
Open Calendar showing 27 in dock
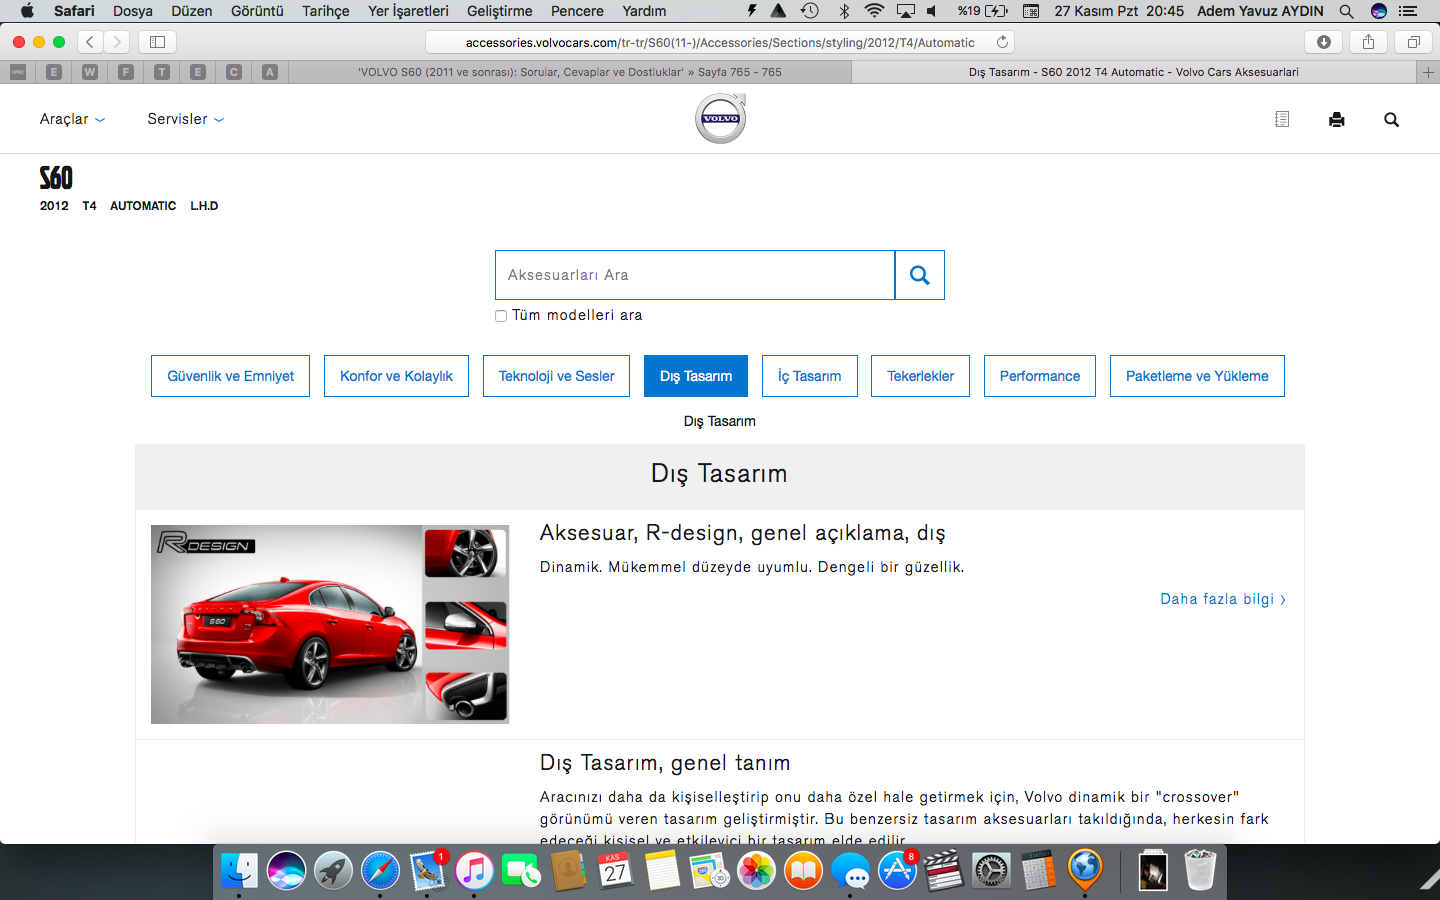click(x=615, y=871)
